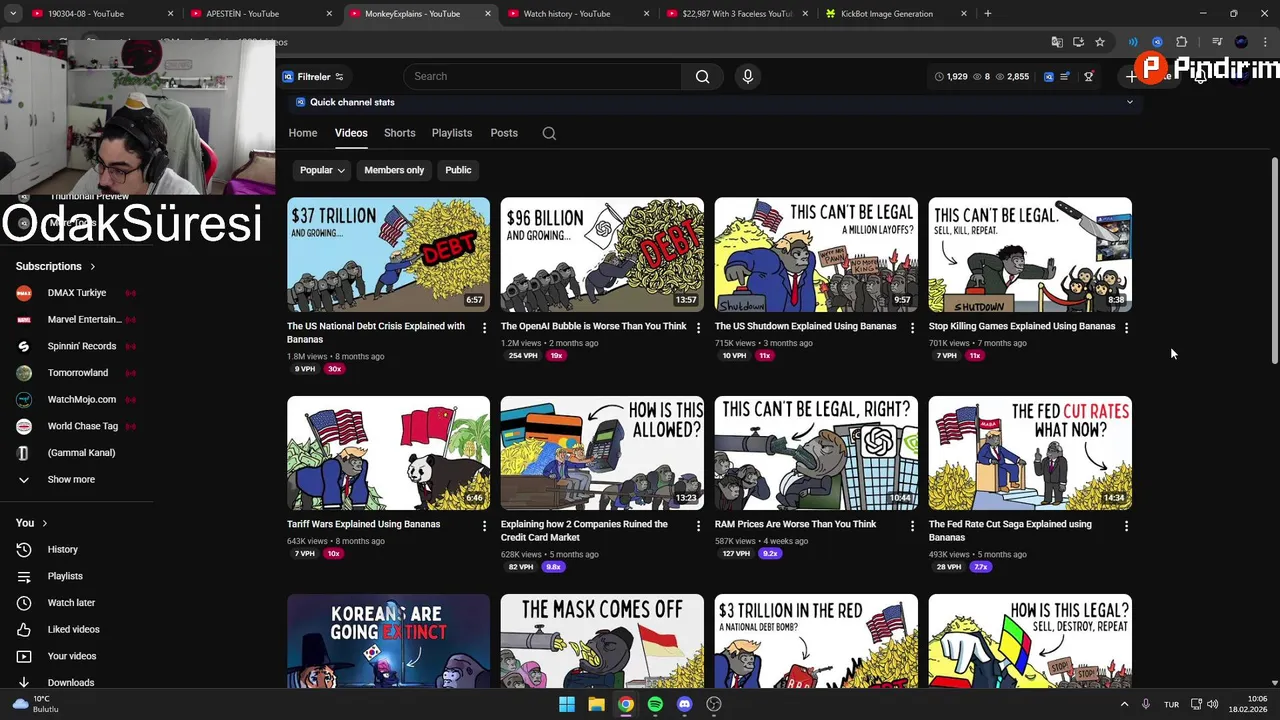
Task: Open History in sidebar
Action: point(62,550)
